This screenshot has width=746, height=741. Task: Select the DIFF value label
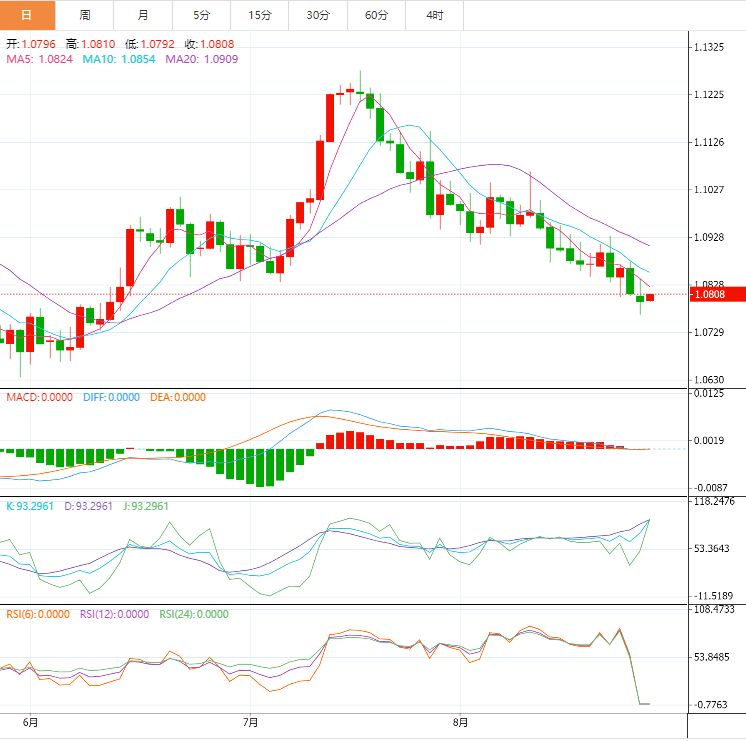coord(110,397)
